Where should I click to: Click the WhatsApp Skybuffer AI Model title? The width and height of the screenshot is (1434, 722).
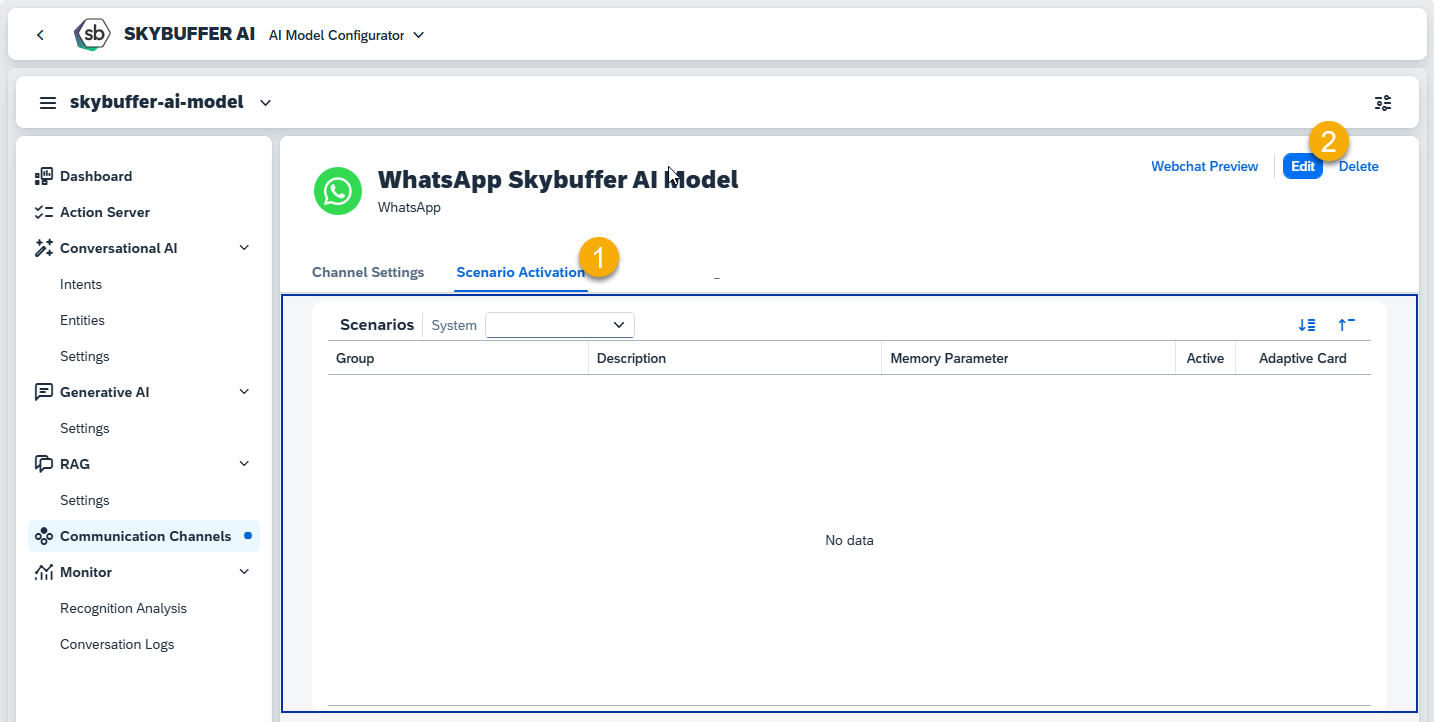[558, 180]
